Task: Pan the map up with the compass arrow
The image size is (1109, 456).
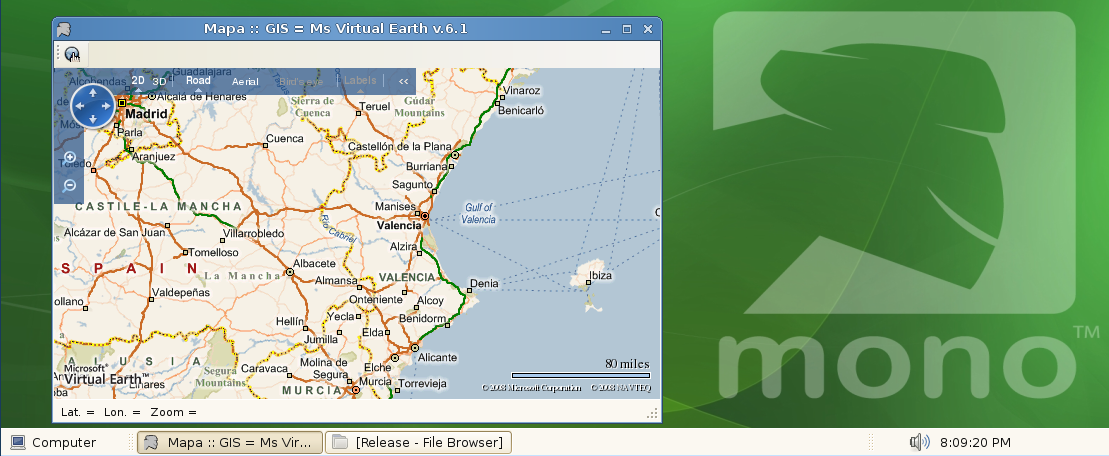Action: 93,93
